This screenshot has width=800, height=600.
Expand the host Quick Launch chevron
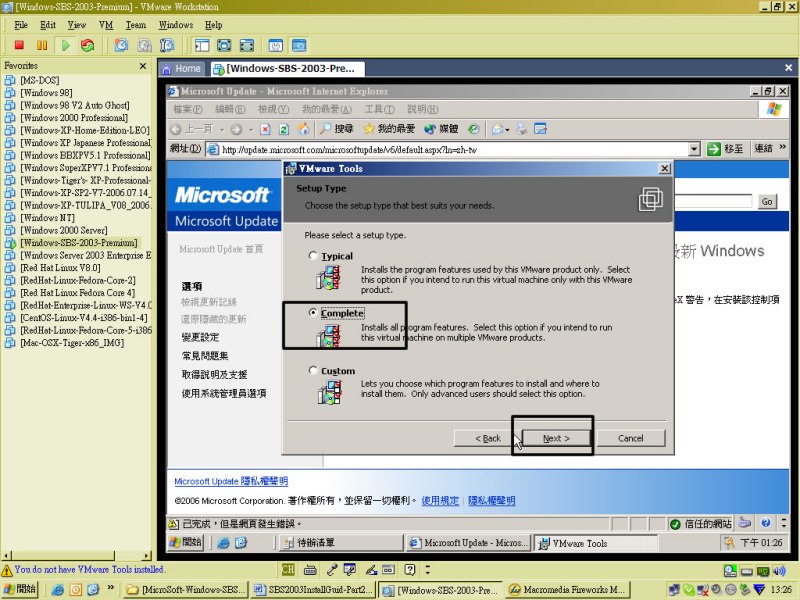tap(110, 588)
